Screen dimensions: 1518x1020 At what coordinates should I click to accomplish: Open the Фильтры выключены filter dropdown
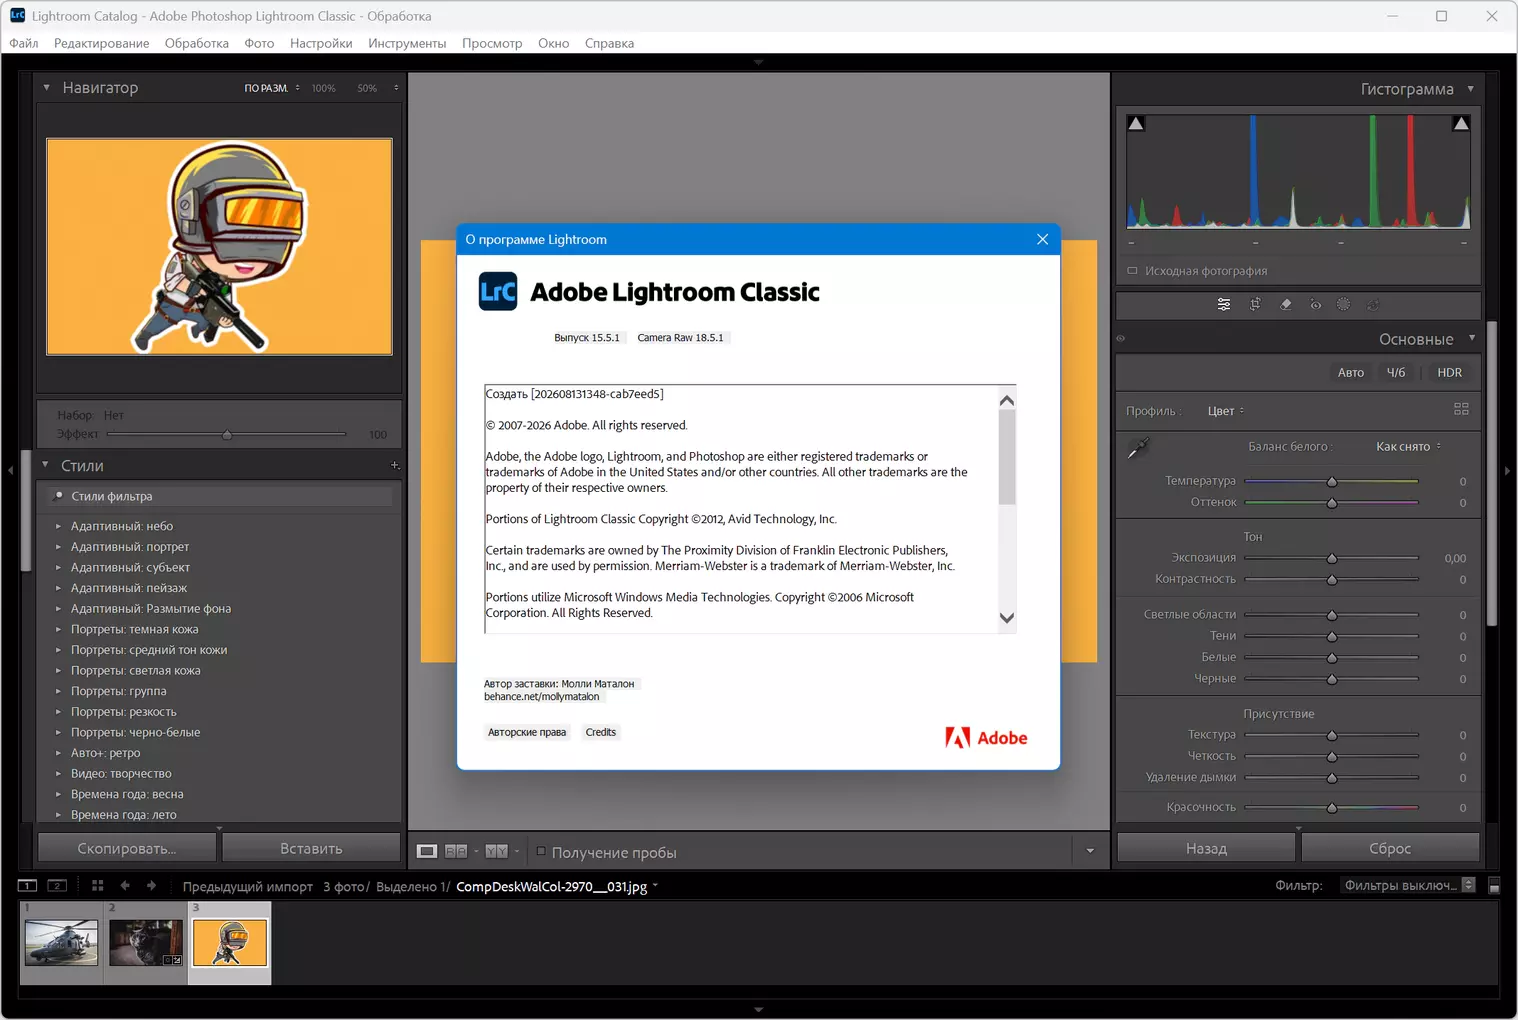point(1408,885)
